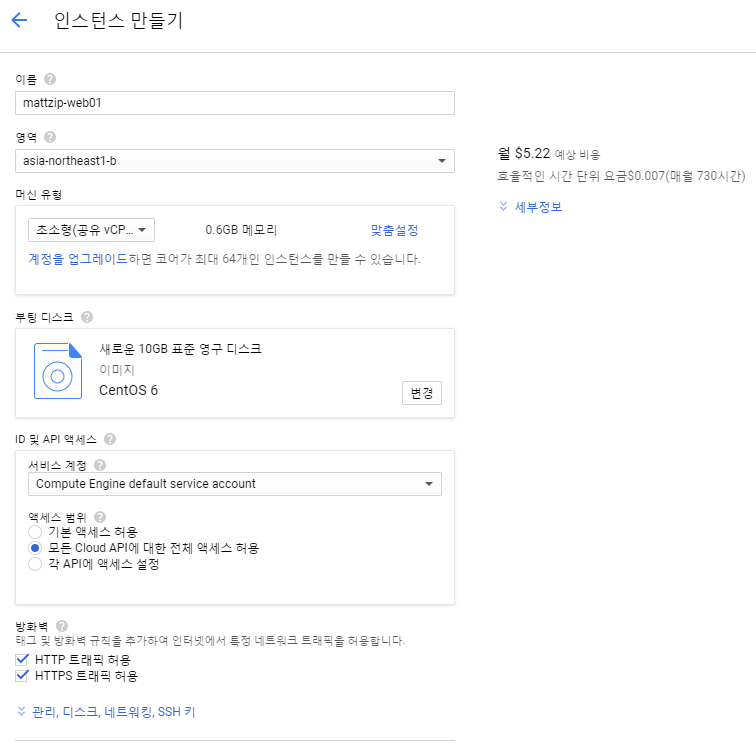756x753 pixels.
Task: Open help icon next to 부팅 디스크
Action: 87,317
